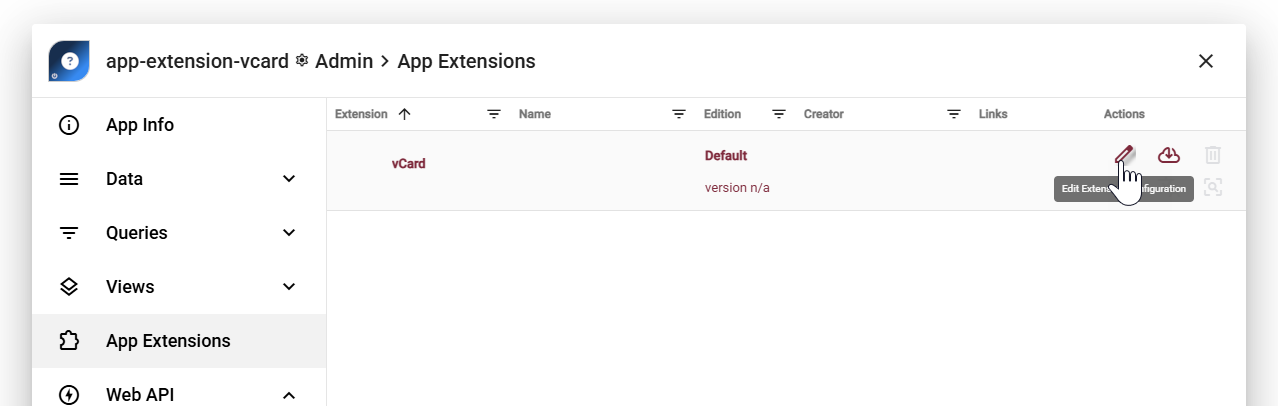Click the app logo icon in header

coord(69,61)
